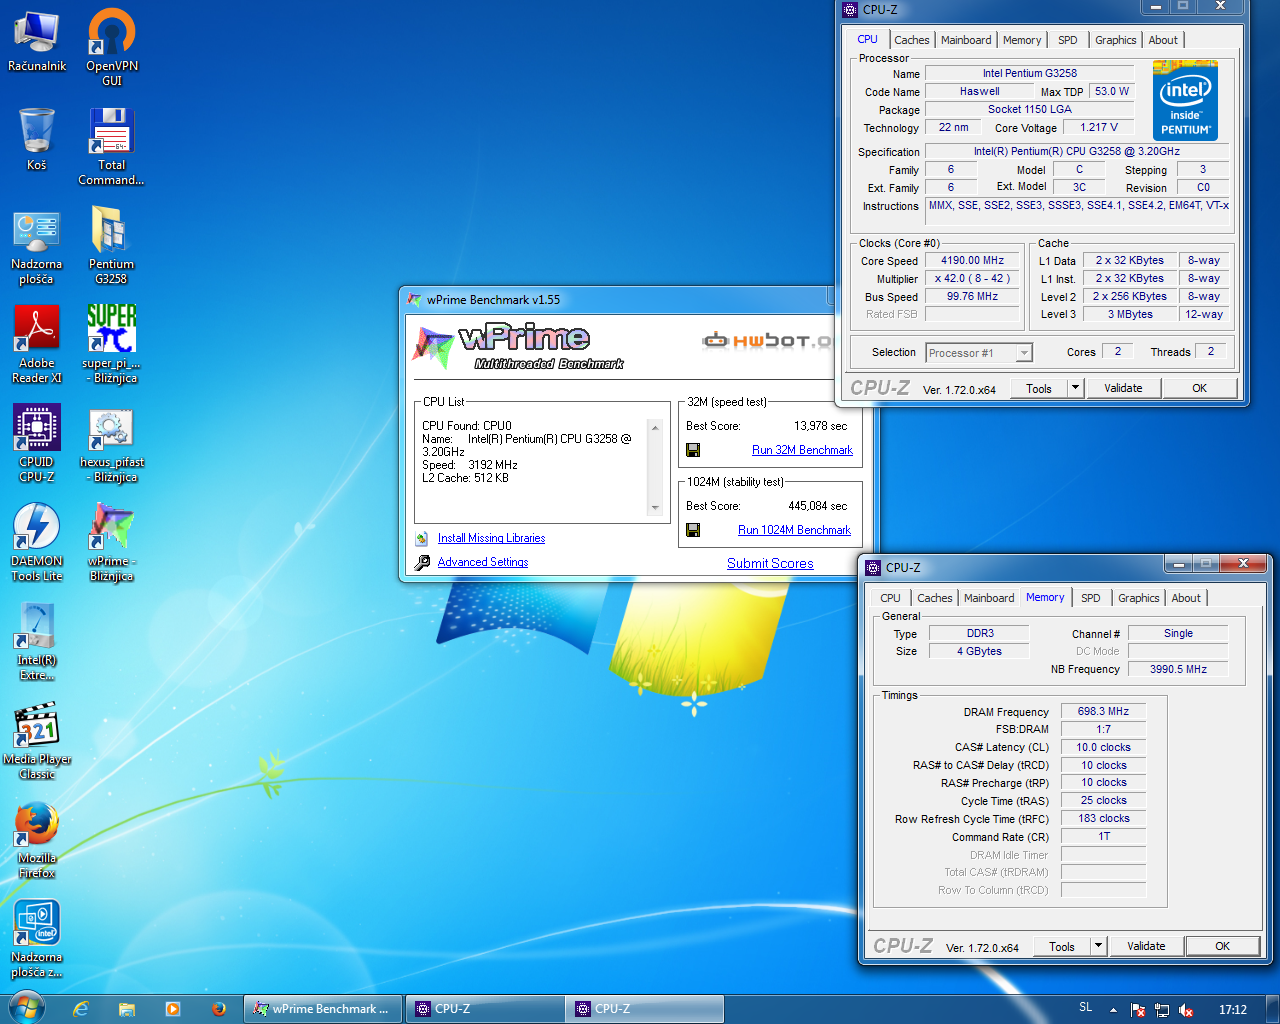This screenshot has width=1280, height=1024.
Task: Click the network status tray icon
Action: (x=1162, y=1010)
